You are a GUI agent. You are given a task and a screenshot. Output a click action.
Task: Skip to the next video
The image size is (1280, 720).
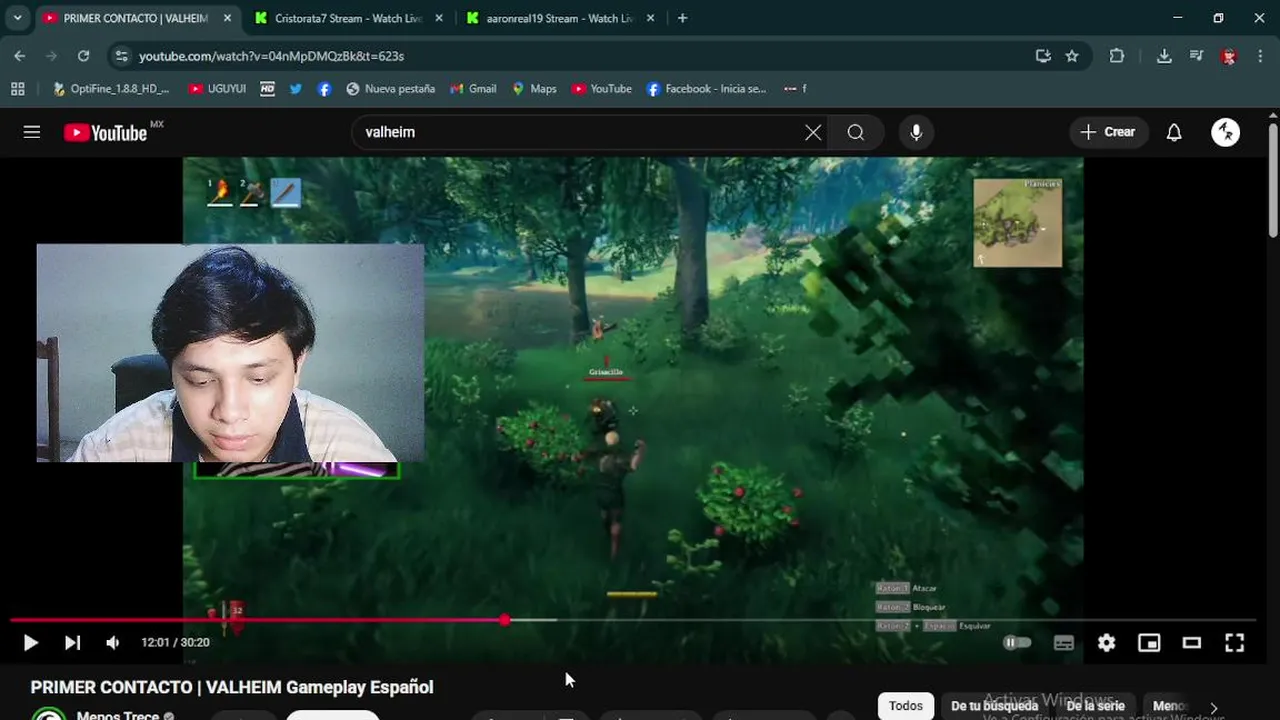pyautogui.click(x=72, y=643)
